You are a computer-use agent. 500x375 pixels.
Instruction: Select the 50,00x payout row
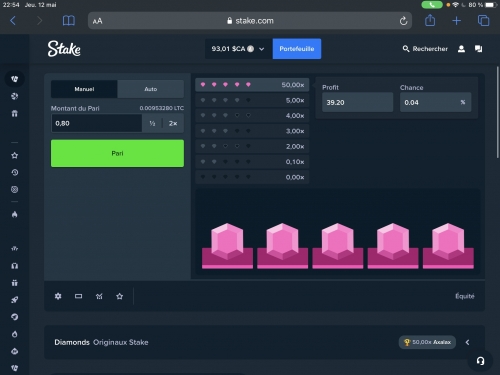(252, 85)
